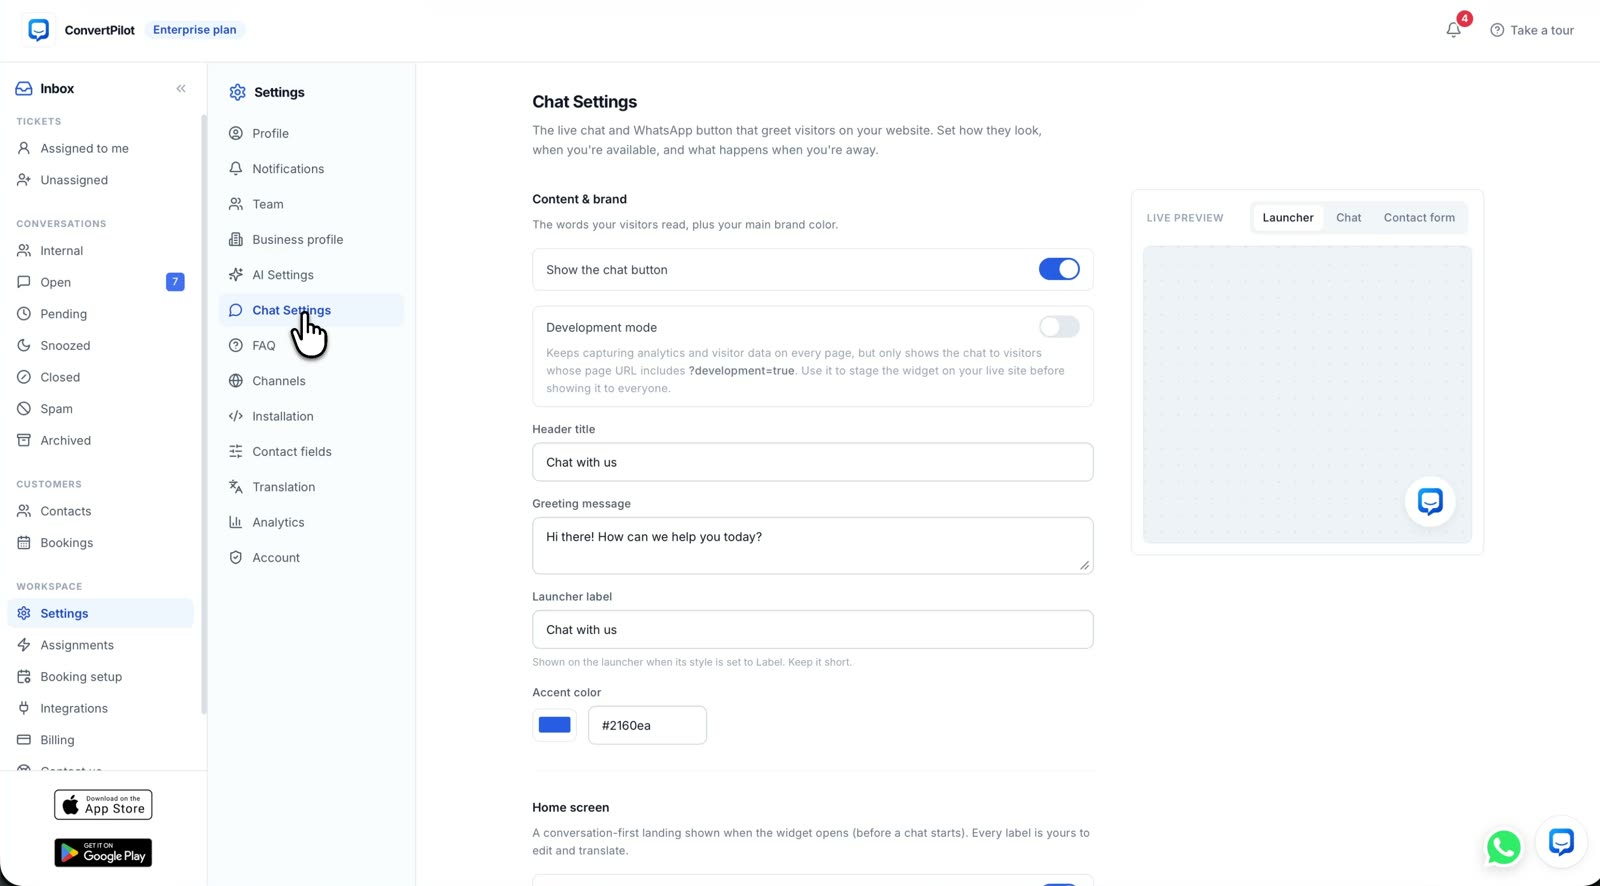Open the Open conversations list
The height and width of the screenshot is (886, 1600).
(x=100, y=282)
